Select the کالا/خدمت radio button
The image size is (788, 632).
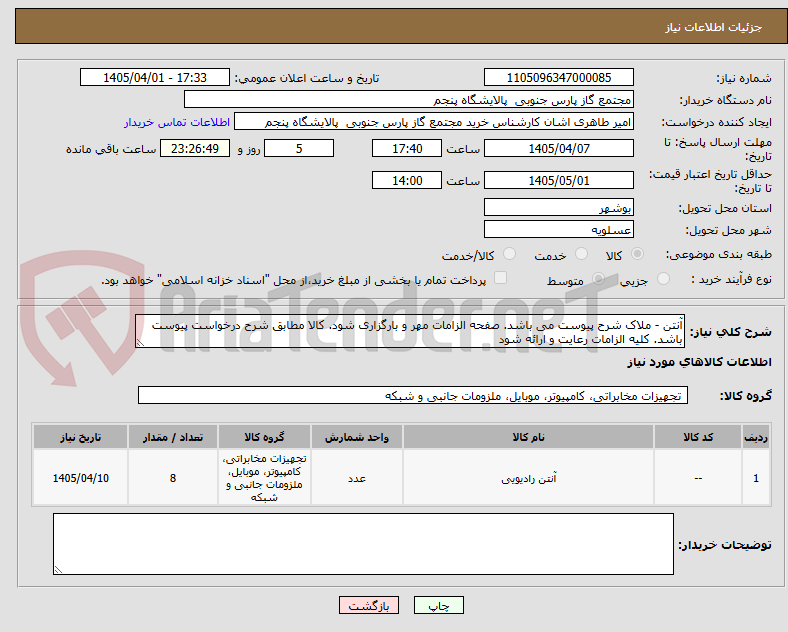(510, 254)
